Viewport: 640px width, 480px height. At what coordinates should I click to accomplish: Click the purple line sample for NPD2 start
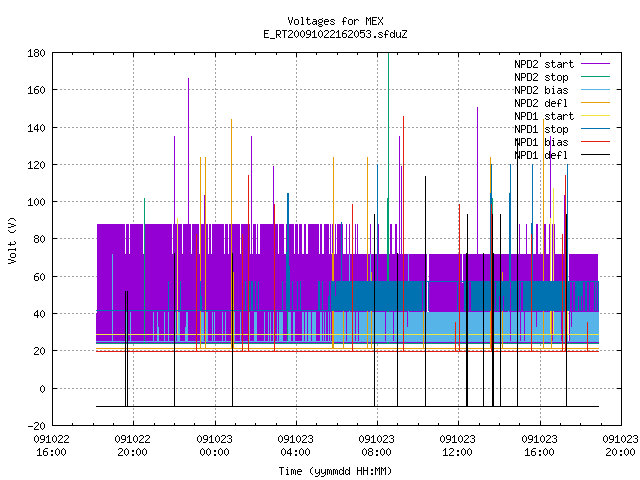596,64
